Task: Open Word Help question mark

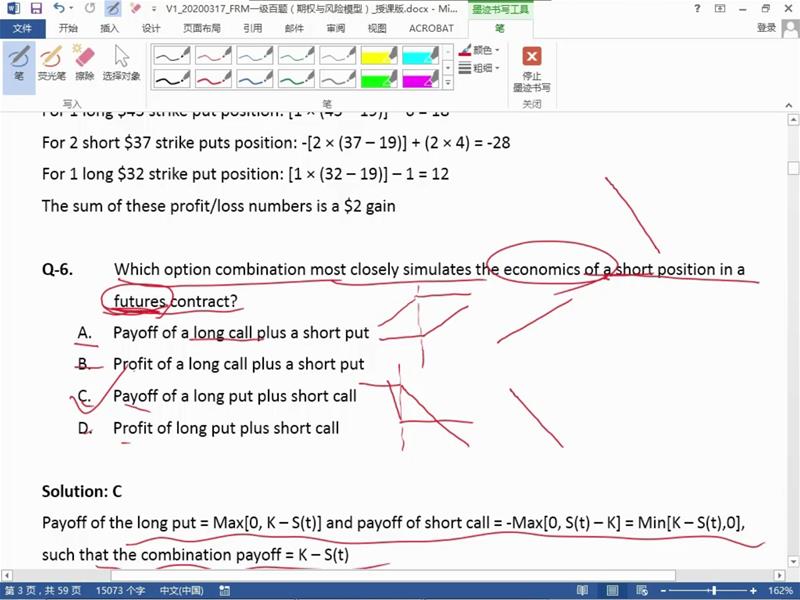Action: [697, 8]
